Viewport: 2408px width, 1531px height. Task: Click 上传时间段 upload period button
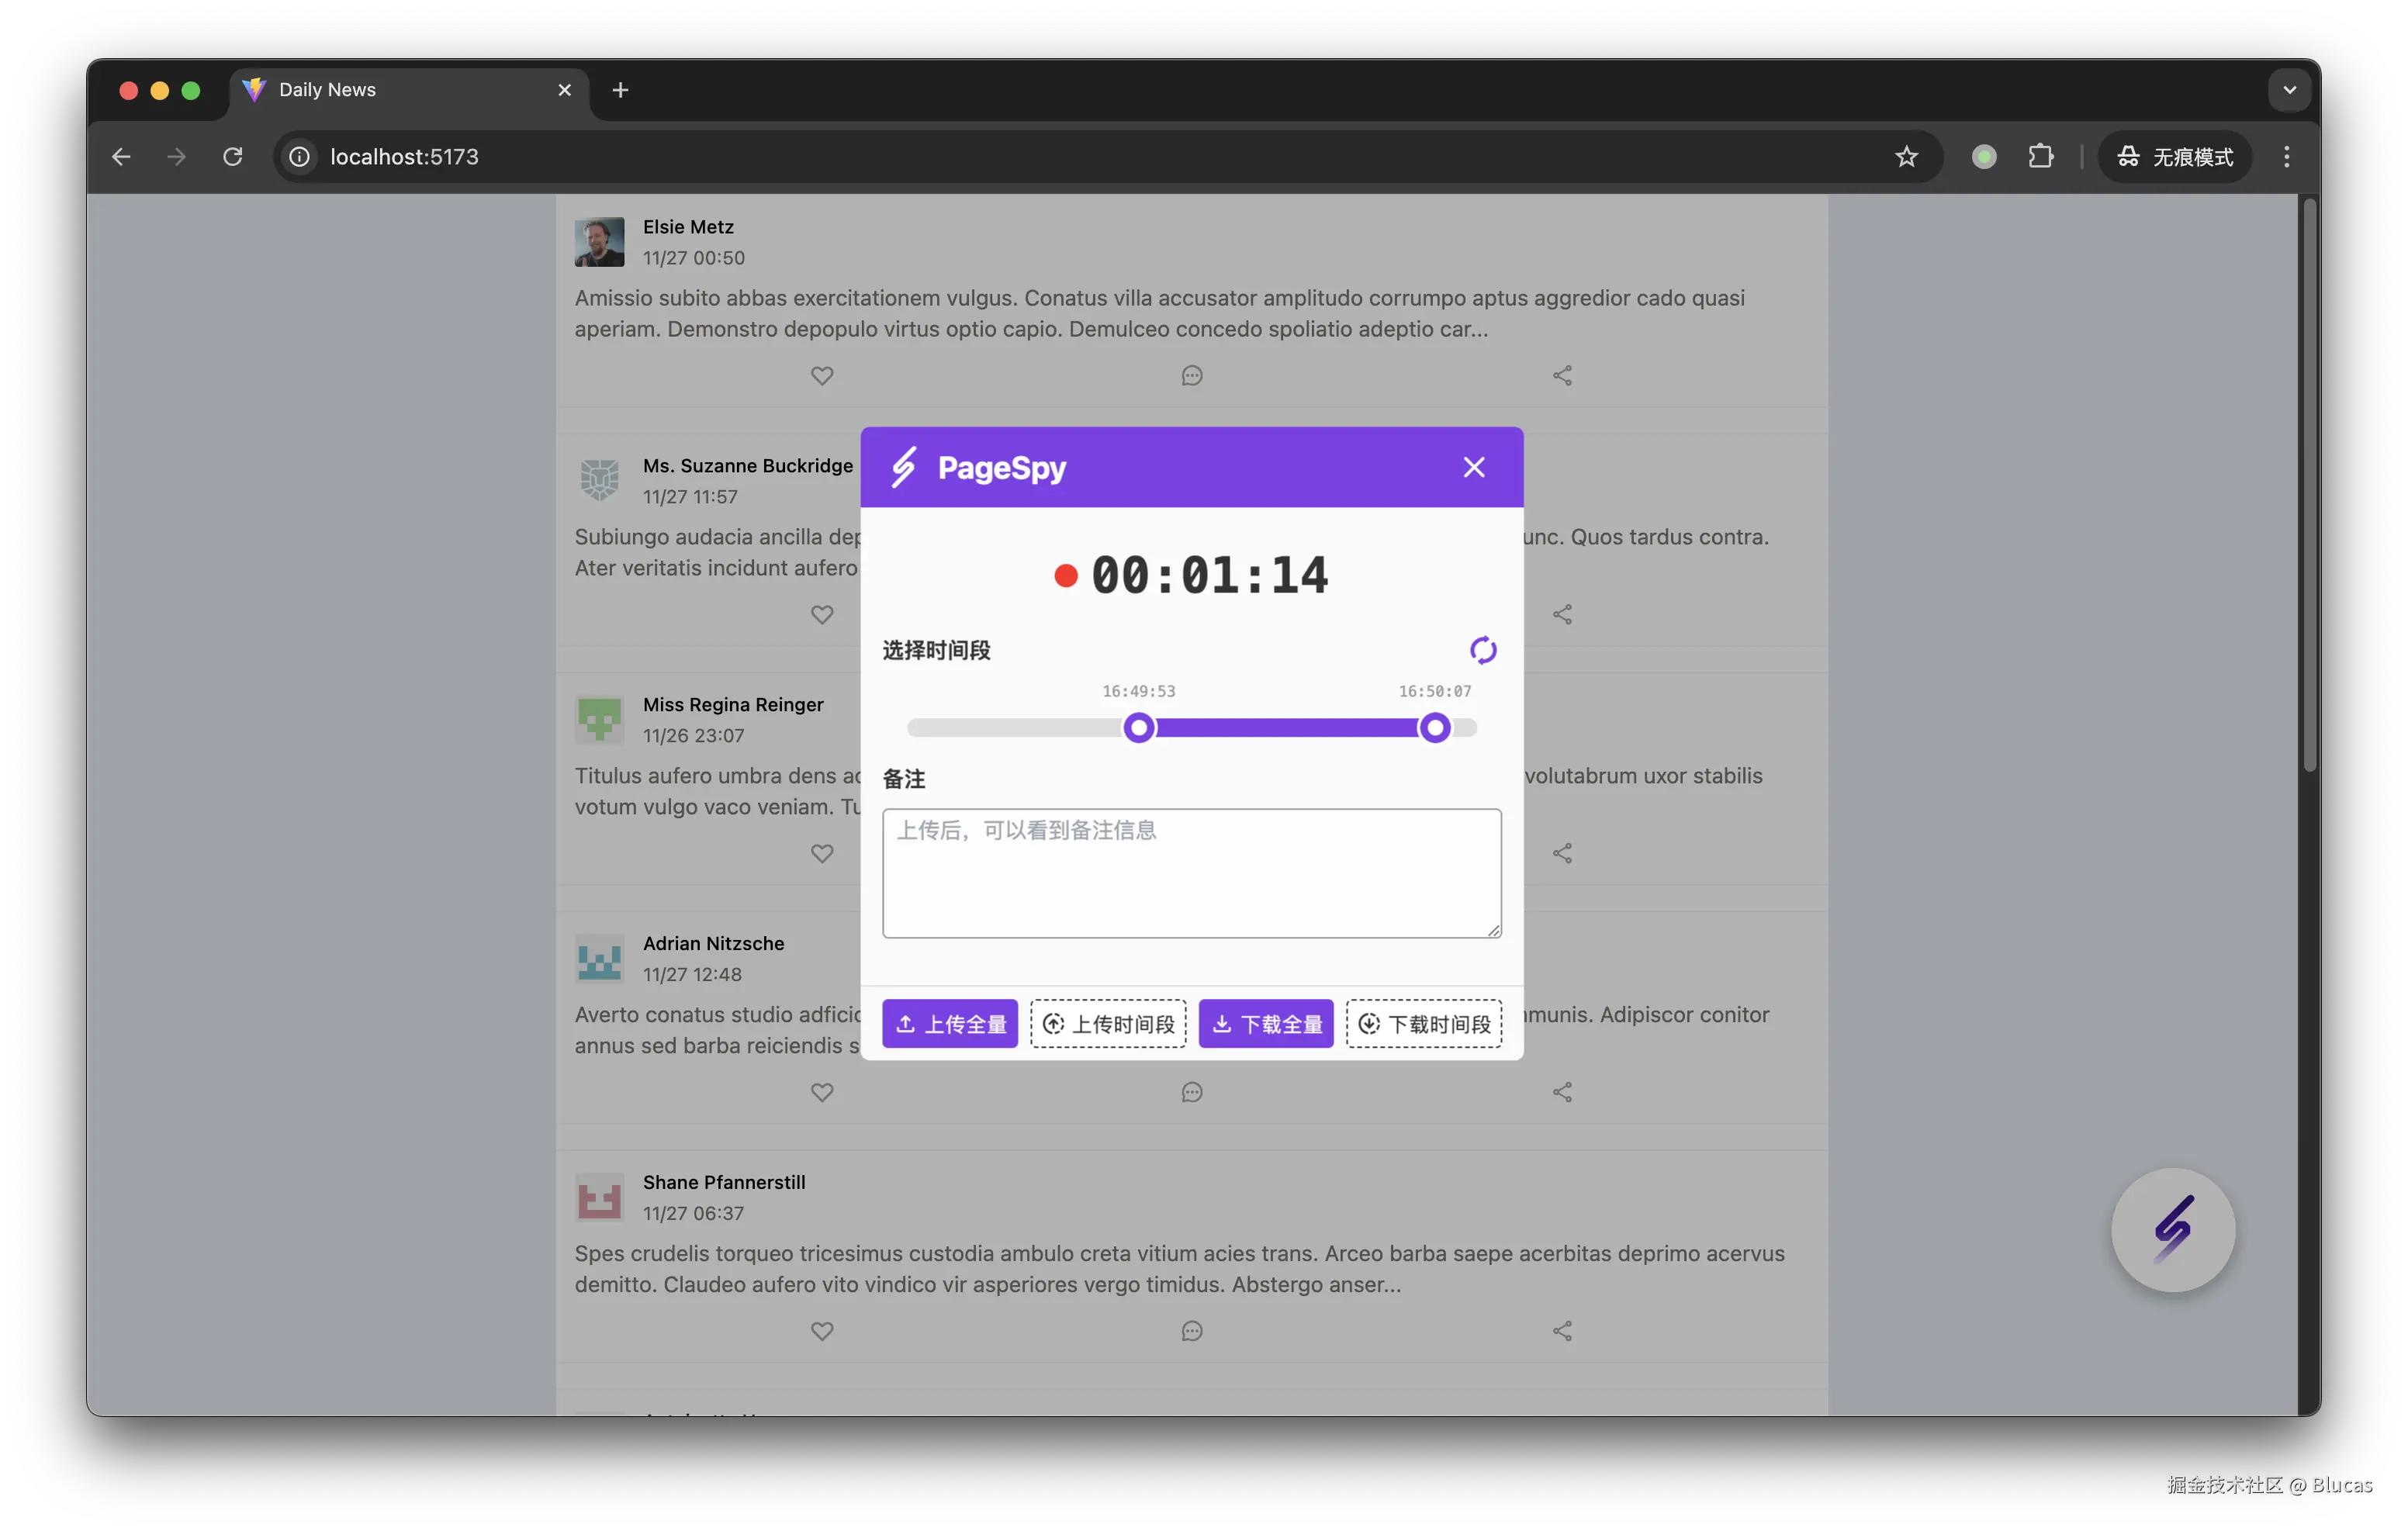coord(1108,1023)
